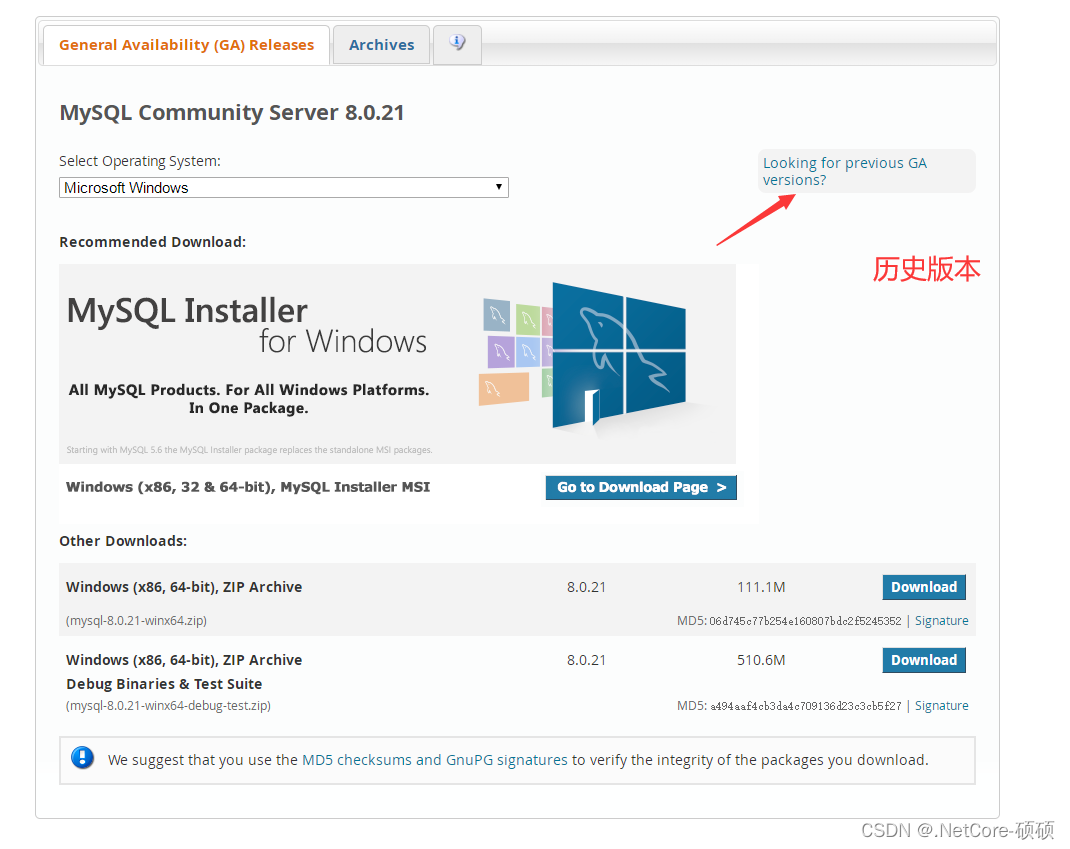Click the MD5 hash starting with 06d745c77b

point(805,621)
